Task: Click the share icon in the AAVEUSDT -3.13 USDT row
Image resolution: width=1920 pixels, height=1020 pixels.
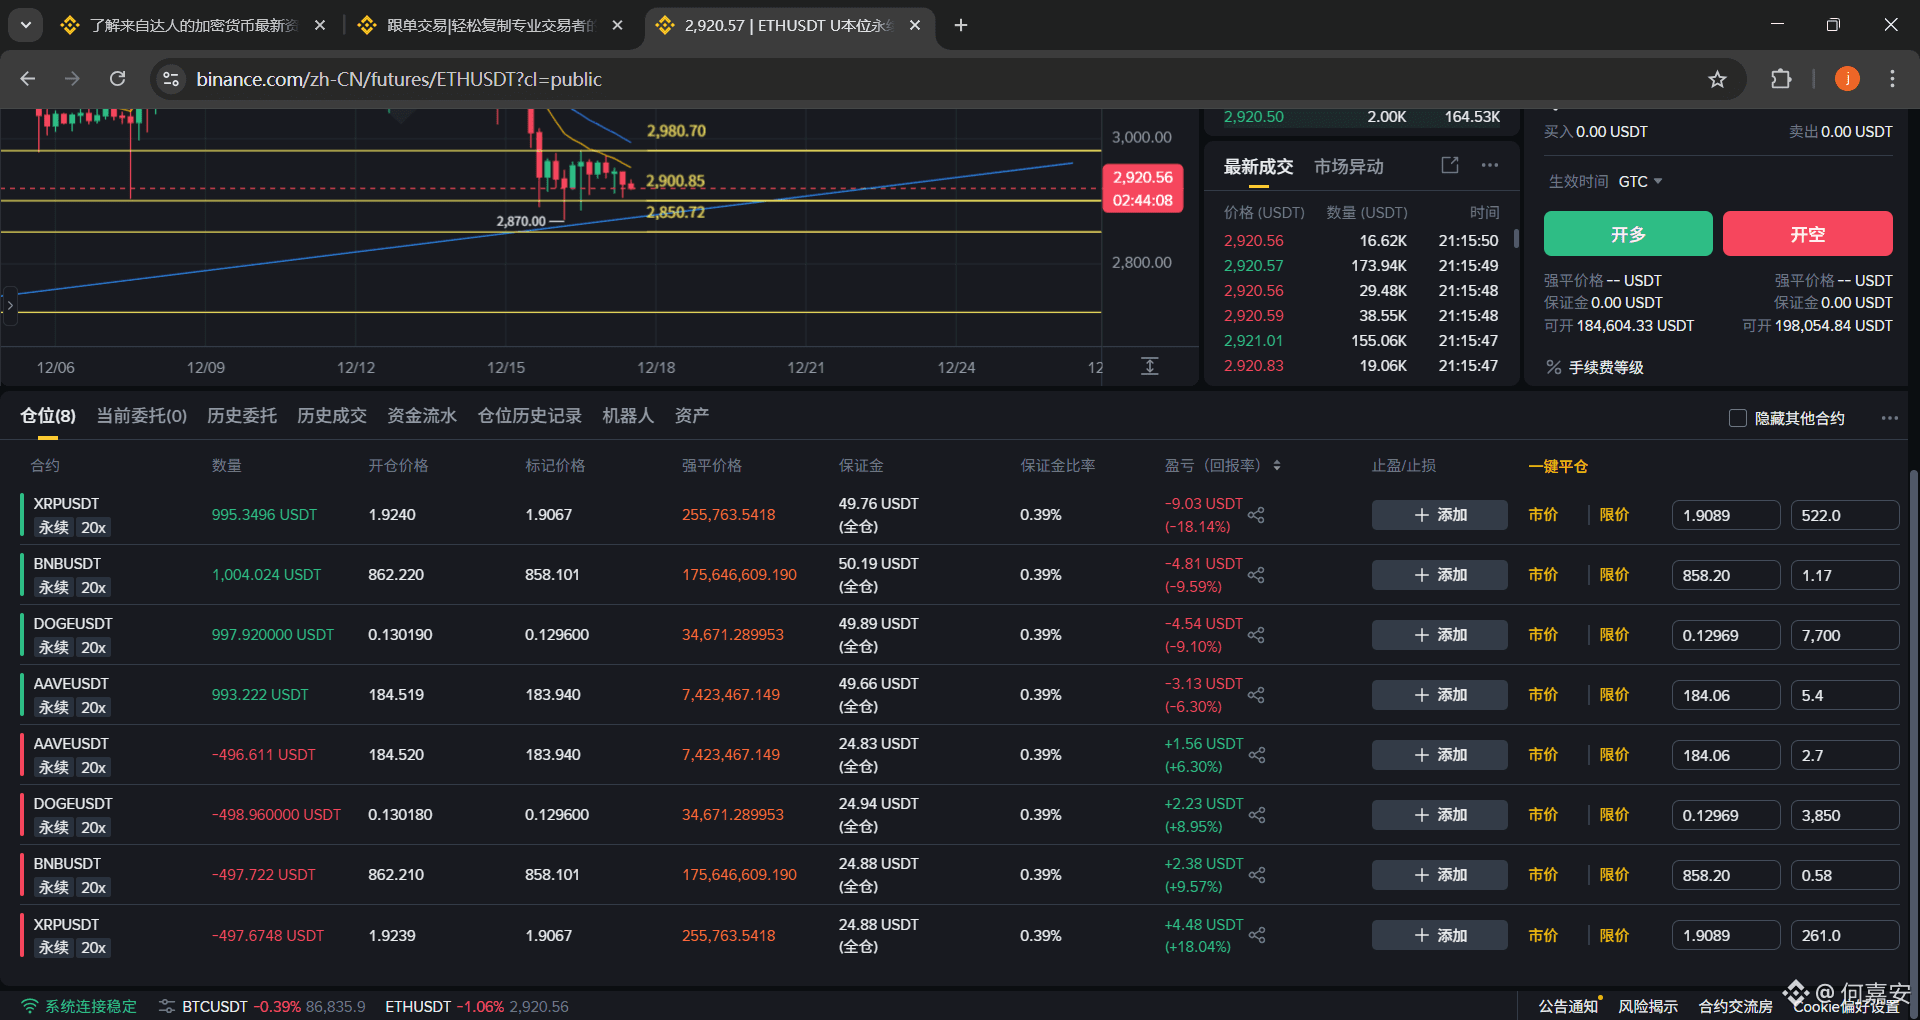Action: [x=1257, y=695]
